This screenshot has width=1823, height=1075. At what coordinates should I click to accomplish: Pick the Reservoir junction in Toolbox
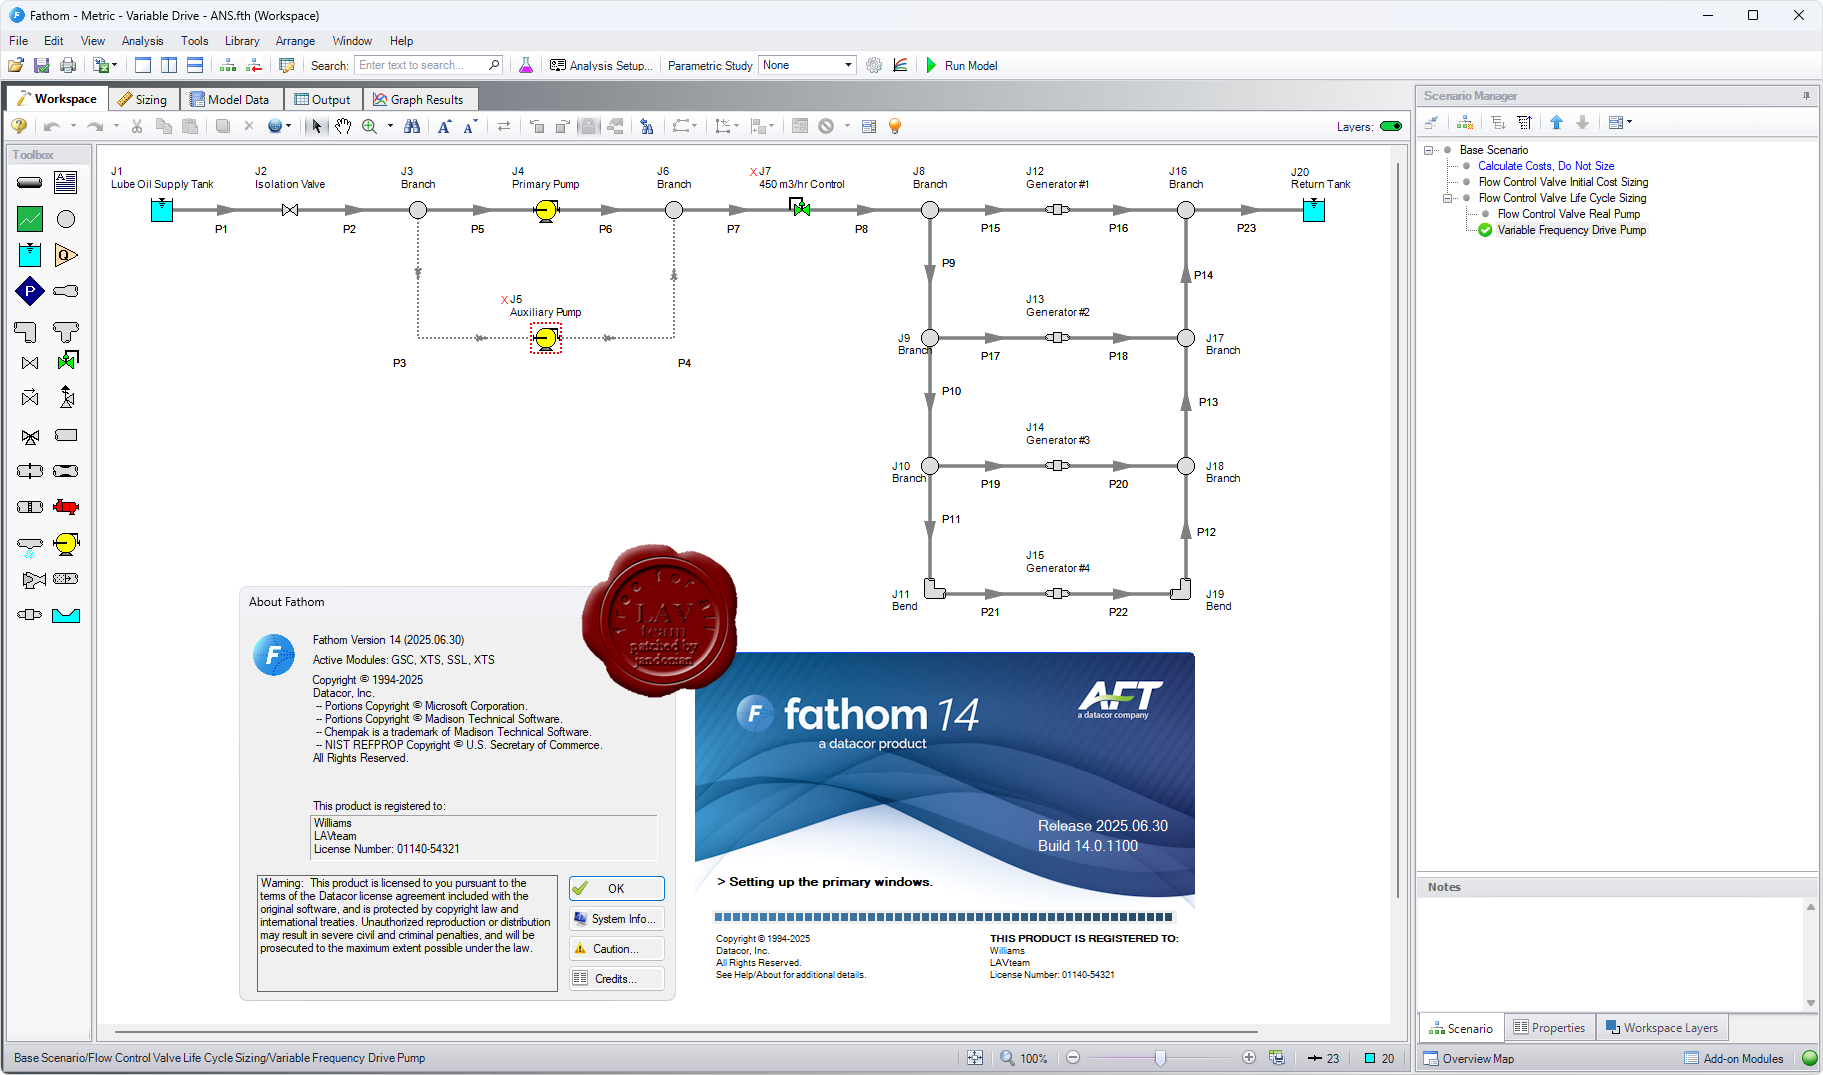click(30, 255)
